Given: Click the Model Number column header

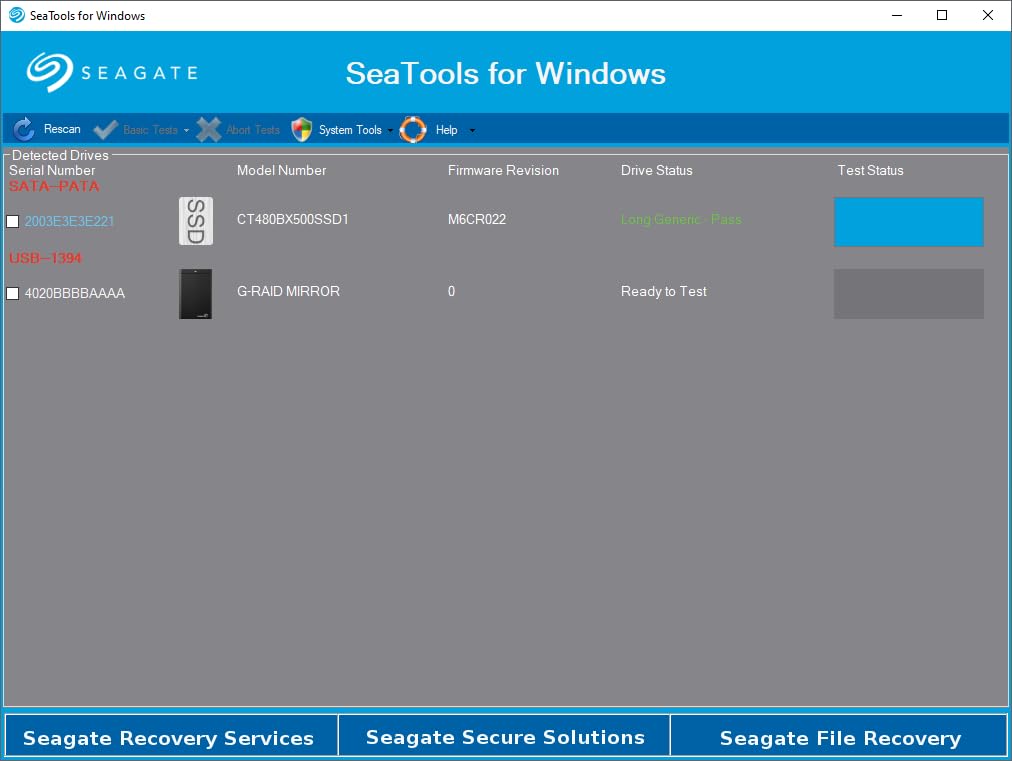Looking at the screenshot, I should point(281,170).
